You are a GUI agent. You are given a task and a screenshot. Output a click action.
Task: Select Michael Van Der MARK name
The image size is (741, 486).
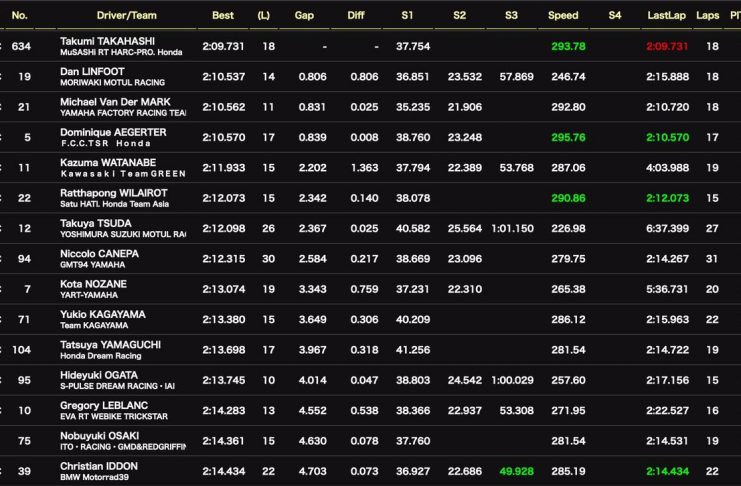coord(115,102)
